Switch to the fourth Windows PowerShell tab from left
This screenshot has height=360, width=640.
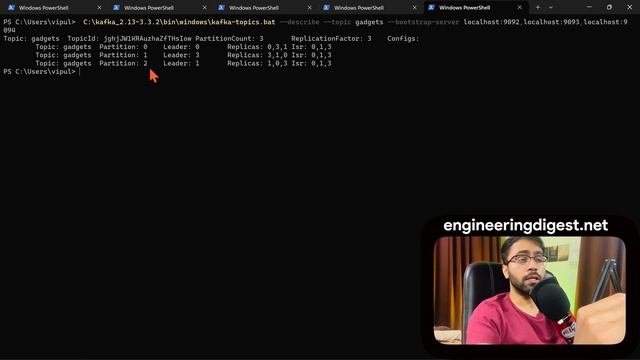(368, 7)
